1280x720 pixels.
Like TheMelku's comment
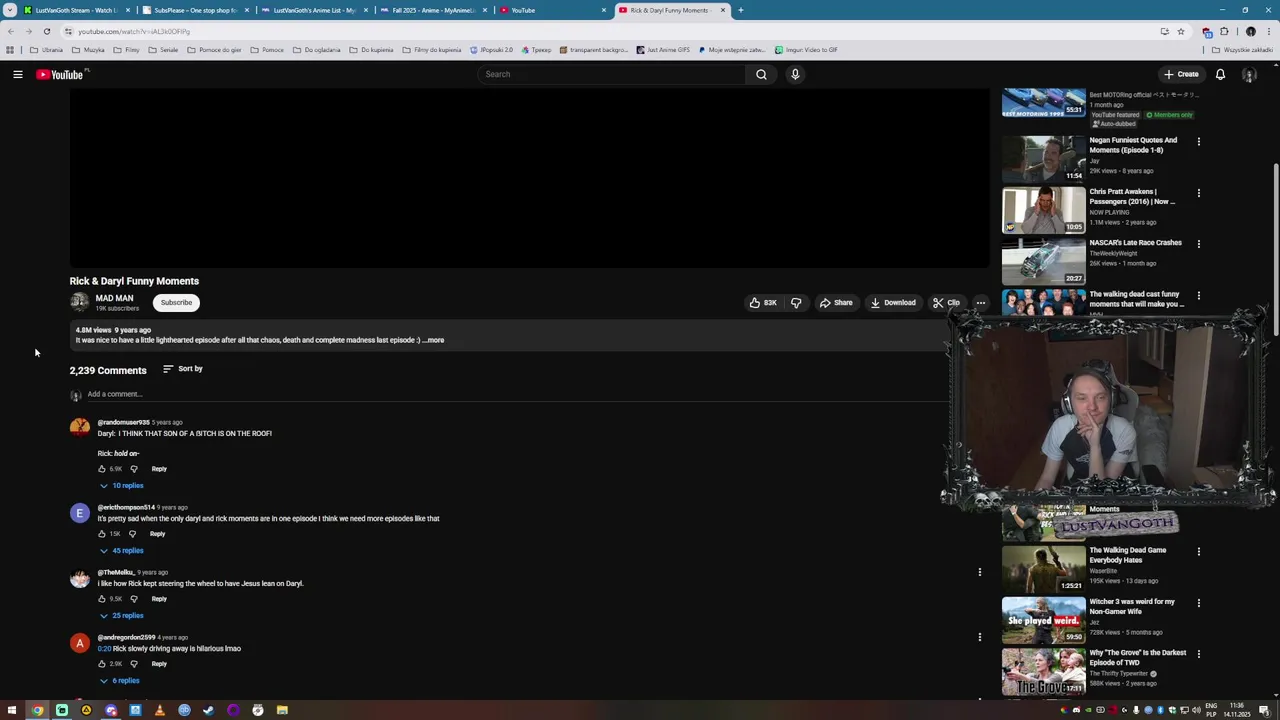[x=102, y=599]
